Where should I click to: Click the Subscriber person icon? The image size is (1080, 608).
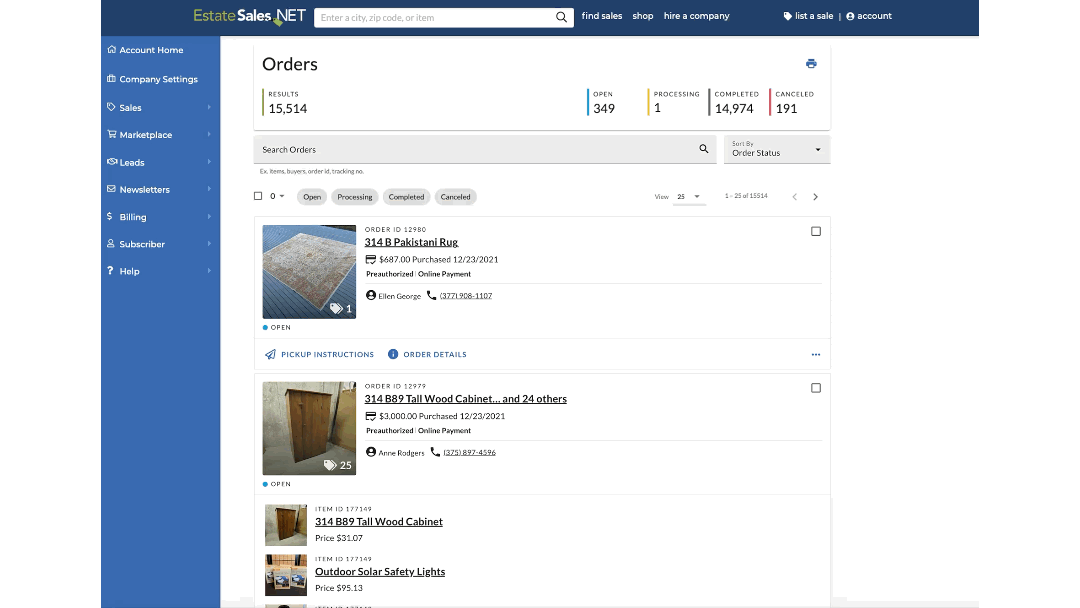coord(111,244)
